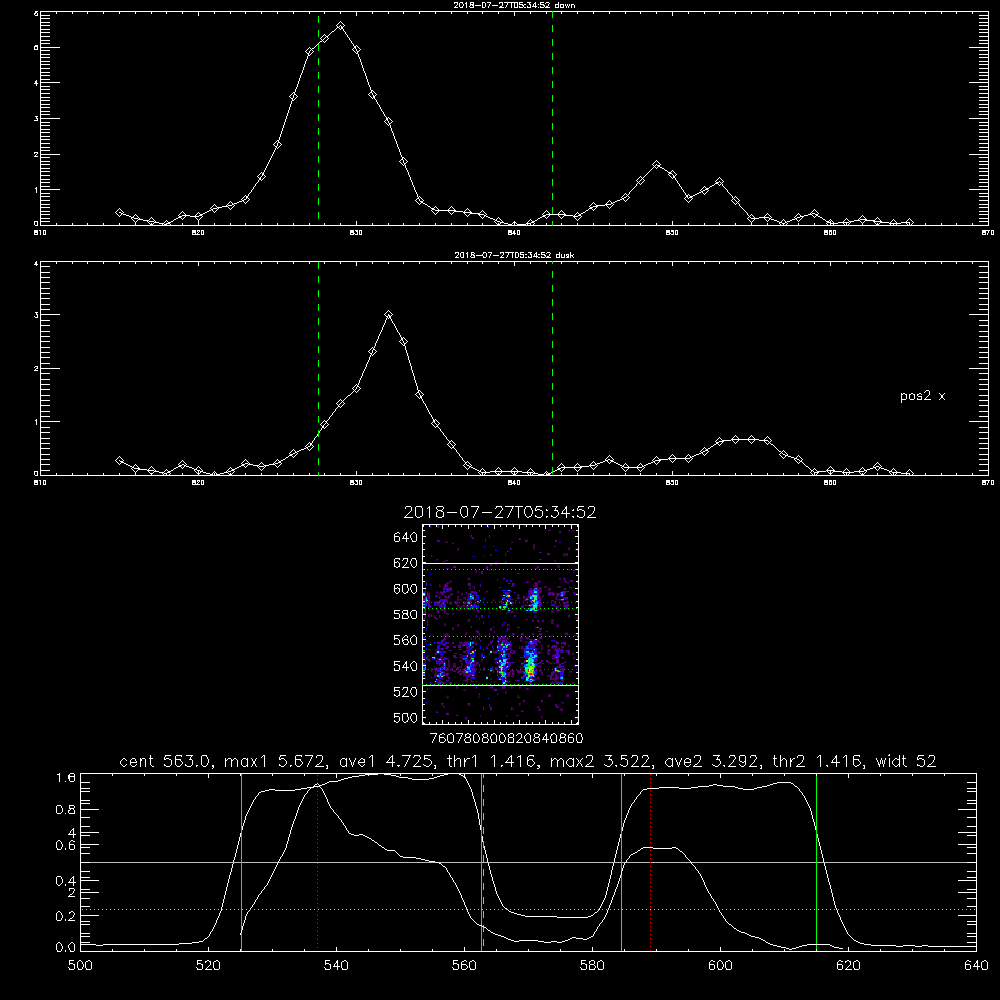Click the solid horizontal white line in bottom plot

coord(528,862)
